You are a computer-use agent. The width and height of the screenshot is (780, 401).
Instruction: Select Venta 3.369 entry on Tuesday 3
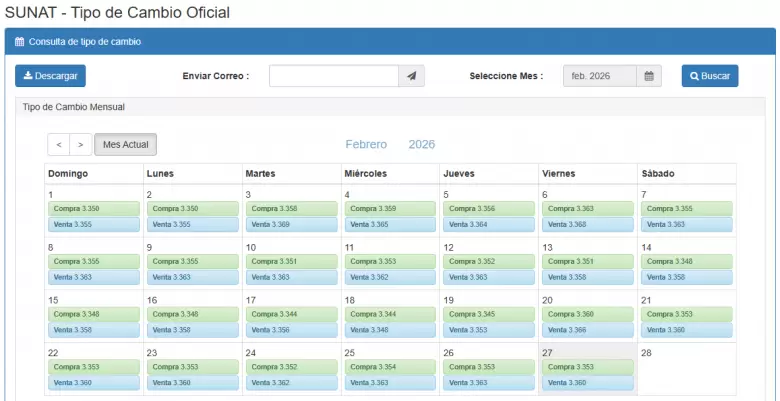coord(291,224)
